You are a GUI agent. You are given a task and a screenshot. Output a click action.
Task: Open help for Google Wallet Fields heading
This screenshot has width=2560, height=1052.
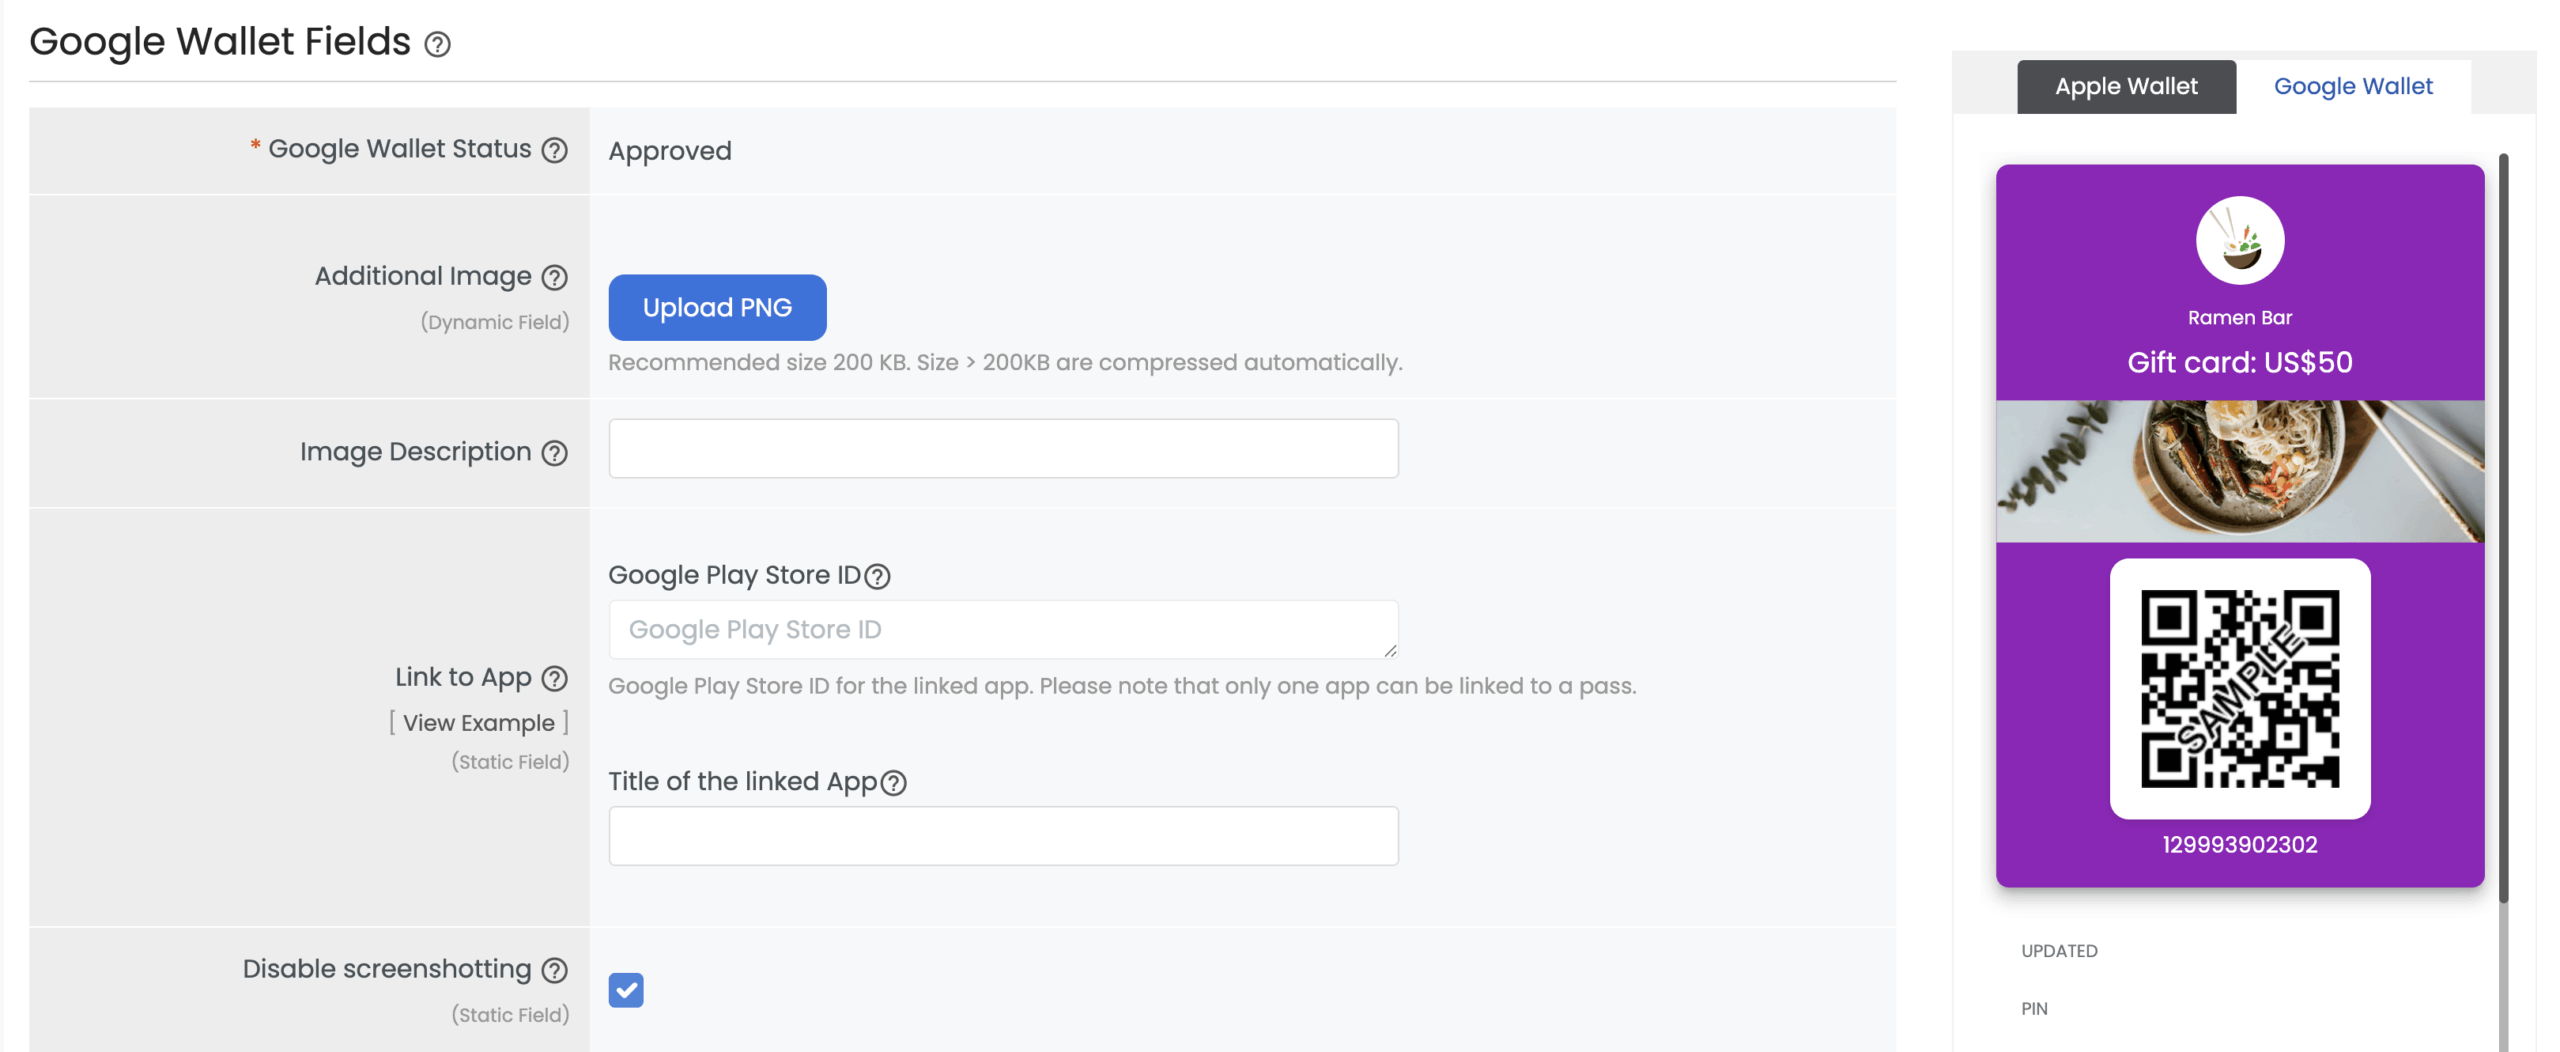point(436,44)
